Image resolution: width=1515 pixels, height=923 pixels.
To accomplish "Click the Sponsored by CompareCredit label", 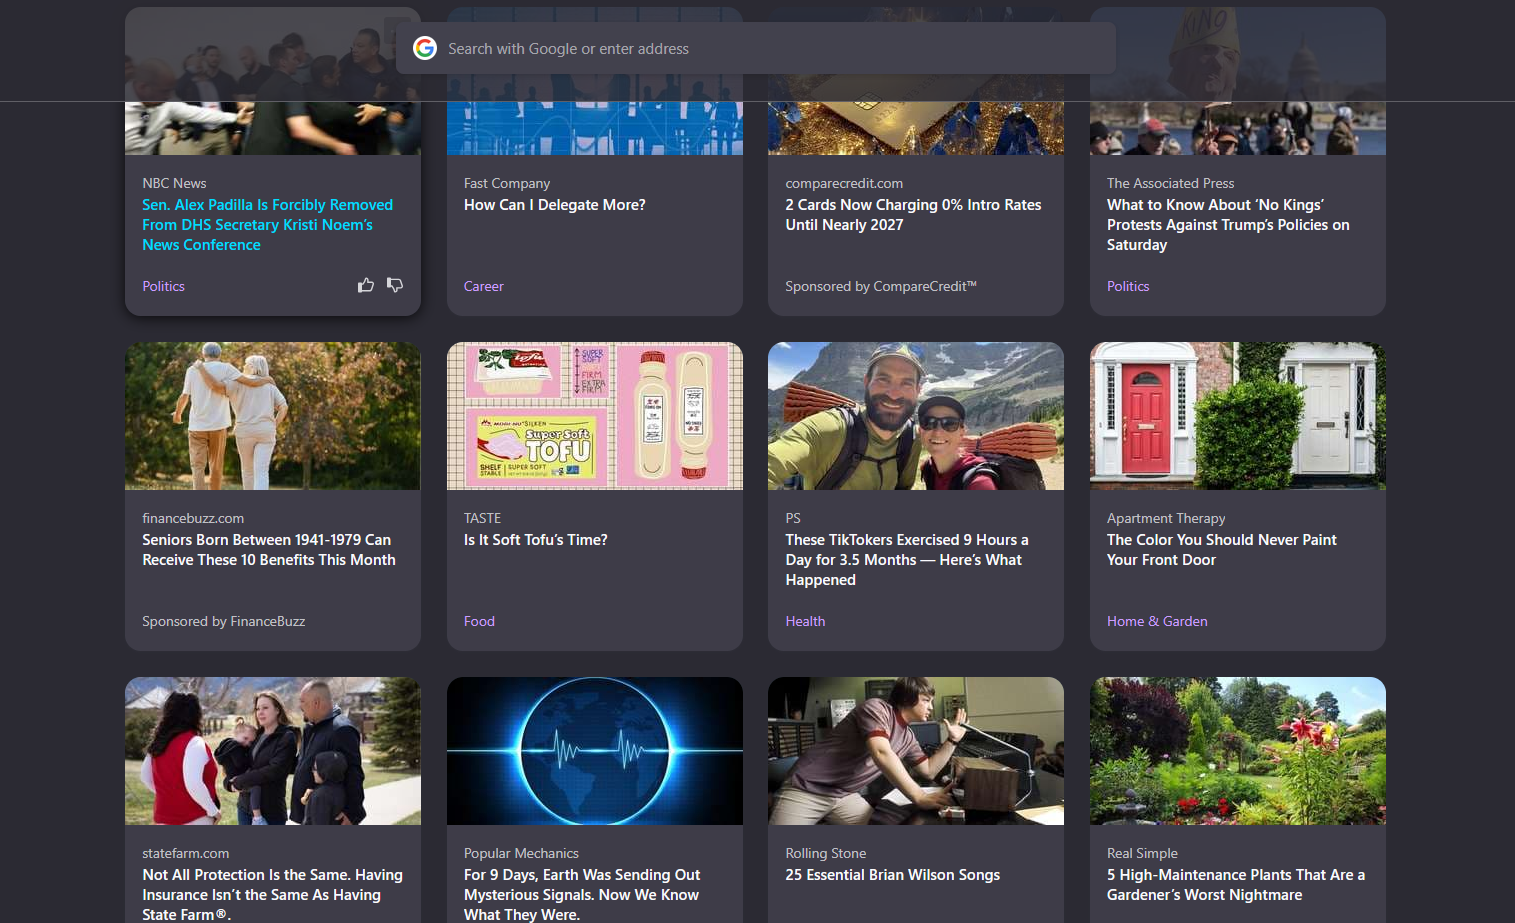I will (881, 286).
